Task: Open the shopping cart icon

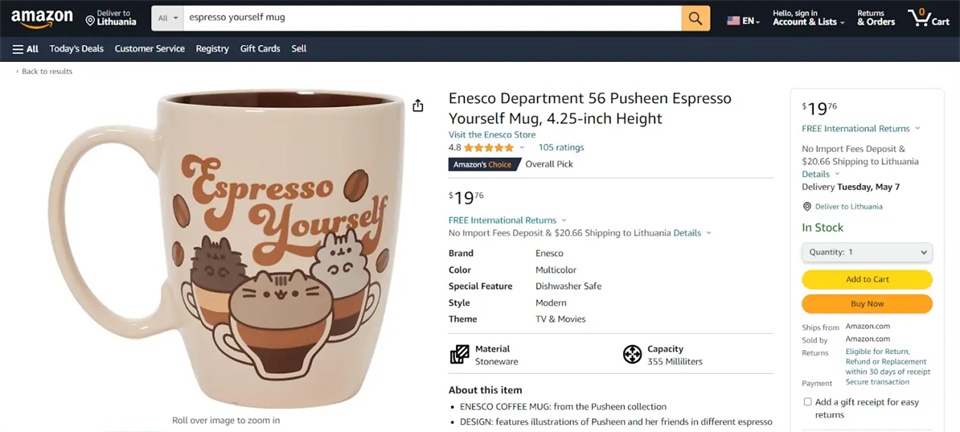Action: tap(927, 18)
